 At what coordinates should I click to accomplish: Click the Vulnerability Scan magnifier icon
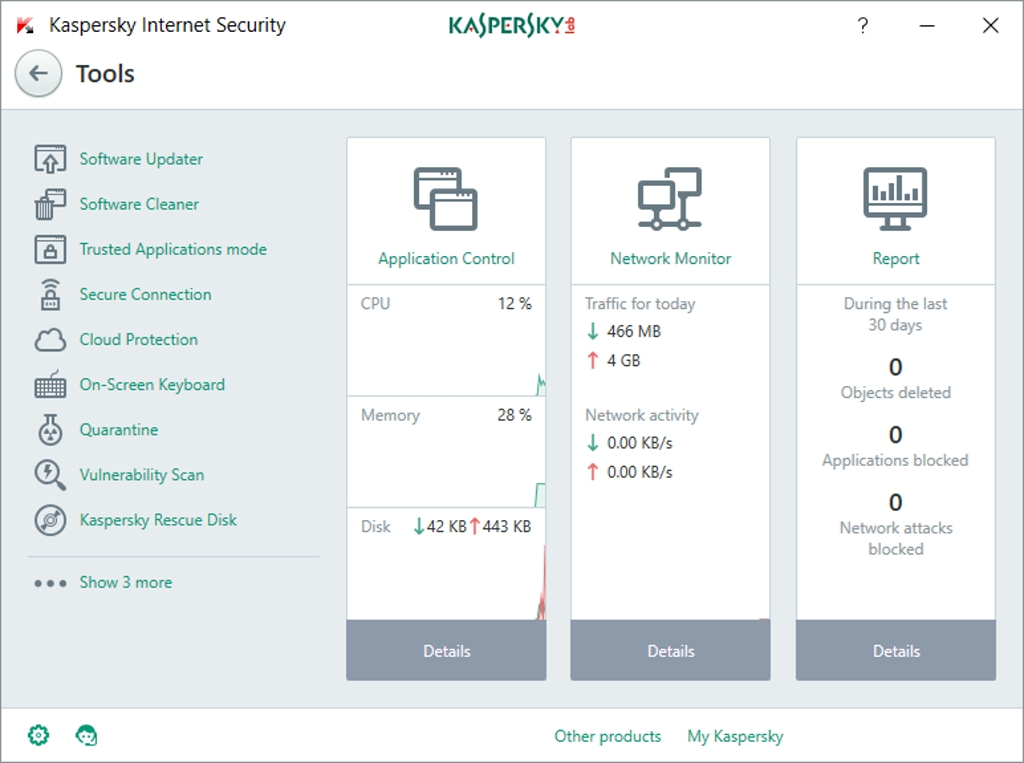(x=50, y=475)
